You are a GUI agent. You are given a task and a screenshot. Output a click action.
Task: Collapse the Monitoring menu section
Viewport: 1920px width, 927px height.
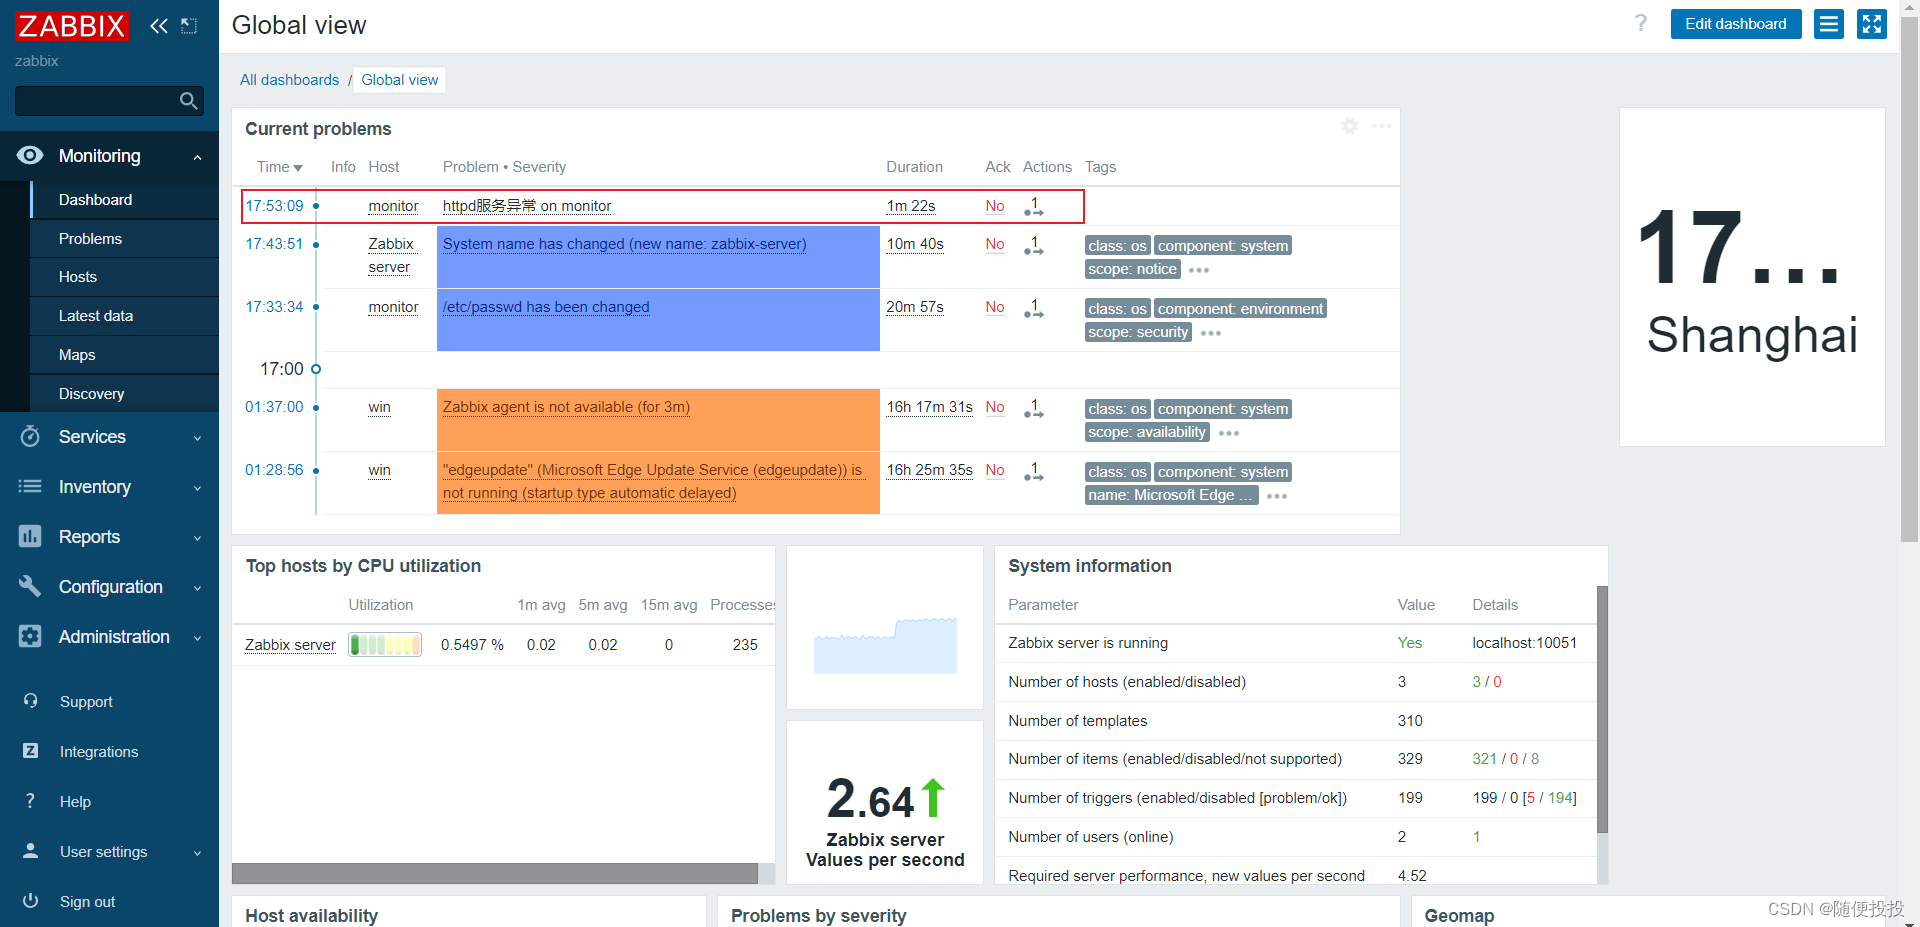(x=197, y=157)
